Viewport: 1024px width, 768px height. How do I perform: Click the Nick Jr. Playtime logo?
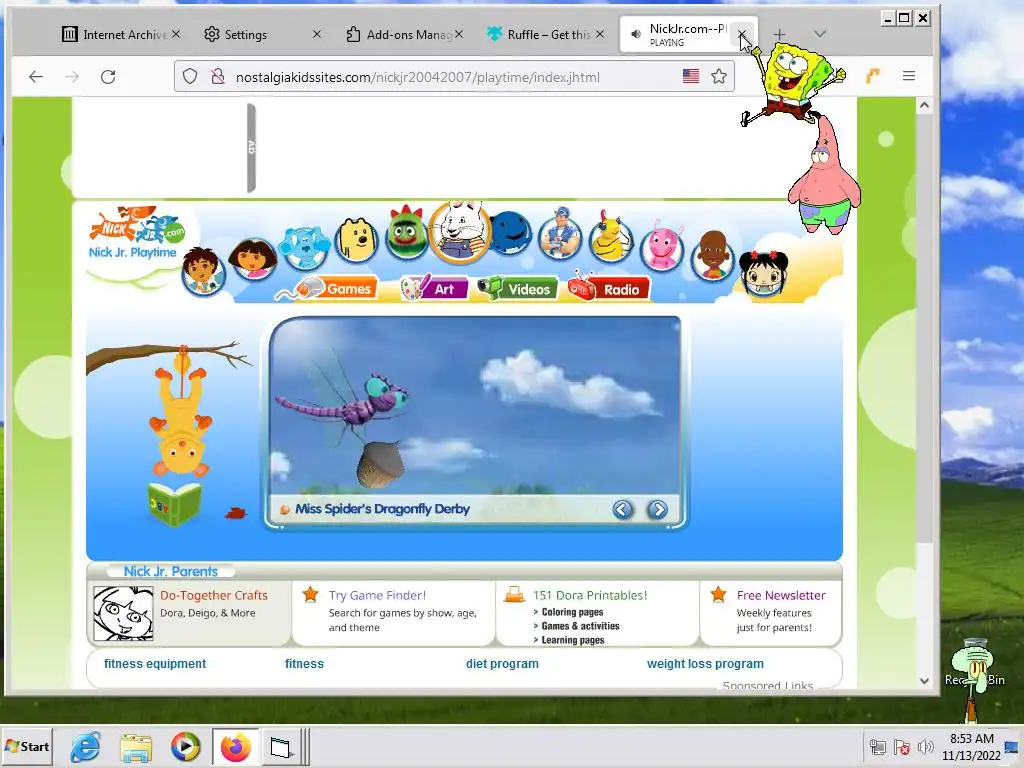pos(136,234)
